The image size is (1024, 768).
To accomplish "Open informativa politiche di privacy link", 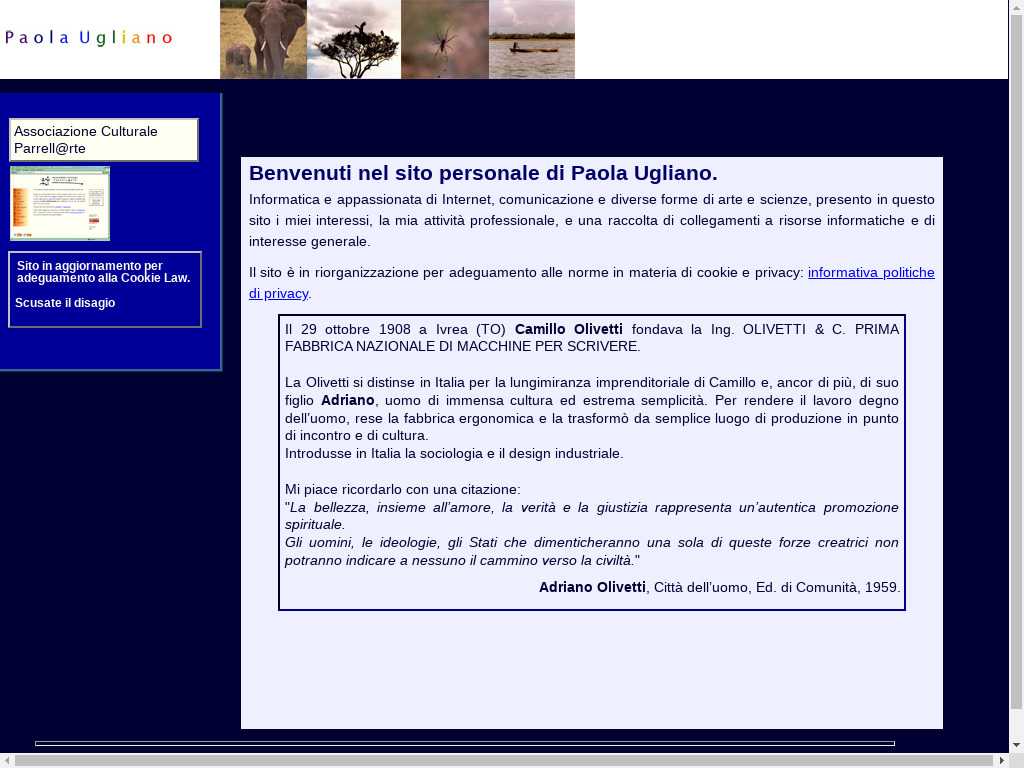I will [871, 272].
